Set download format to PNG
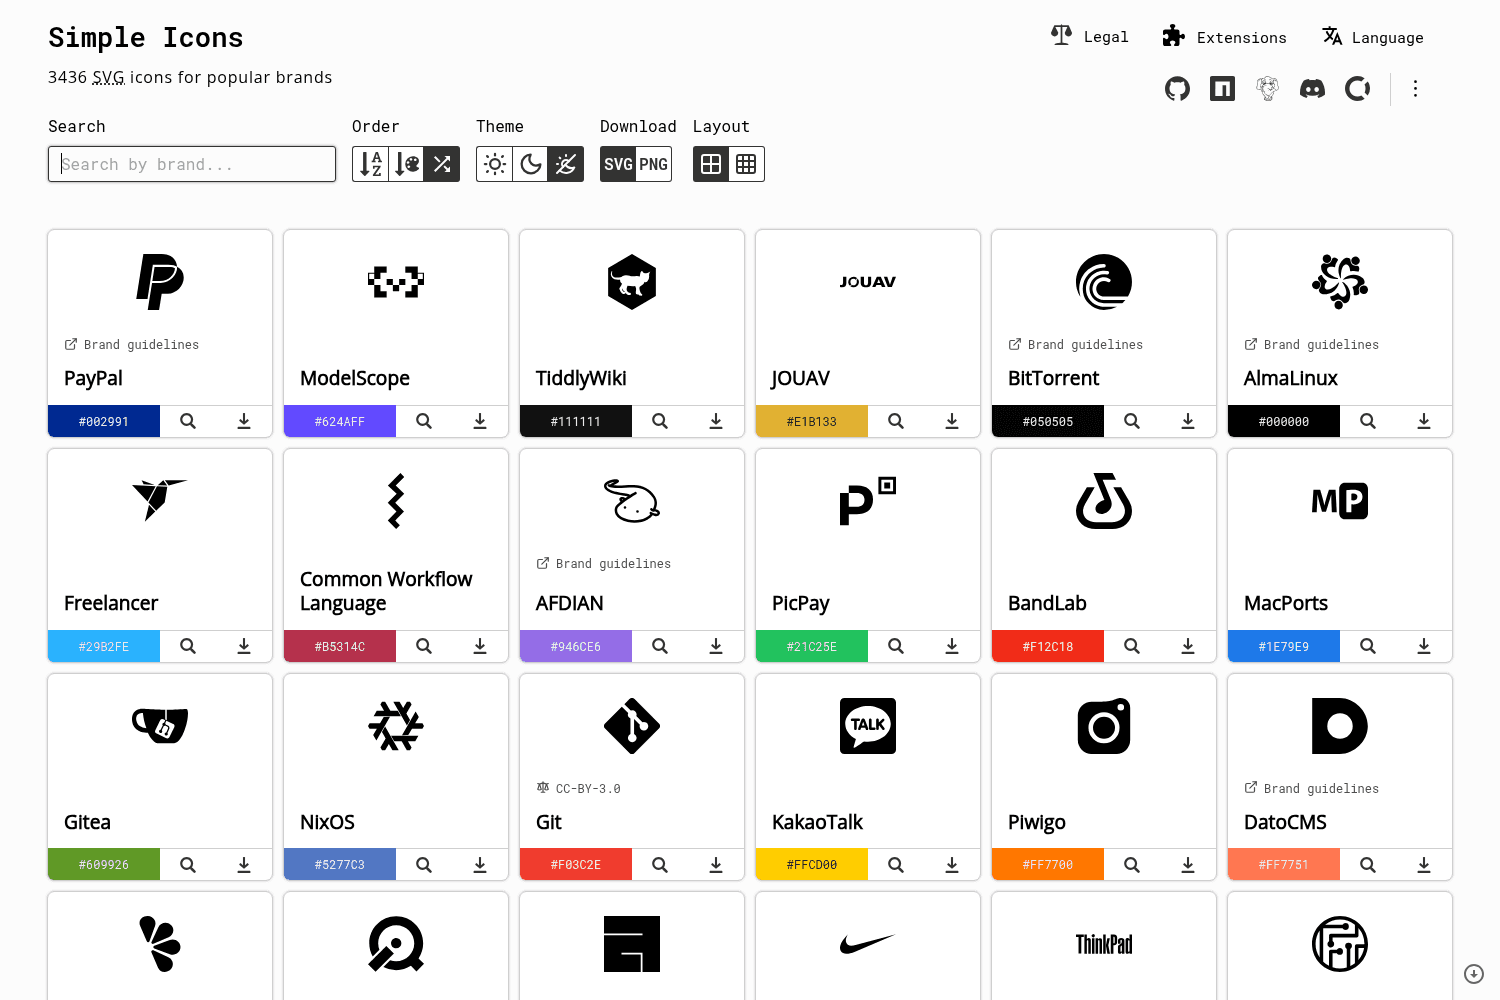The image size is (1500, 1000). pos(654,164)
